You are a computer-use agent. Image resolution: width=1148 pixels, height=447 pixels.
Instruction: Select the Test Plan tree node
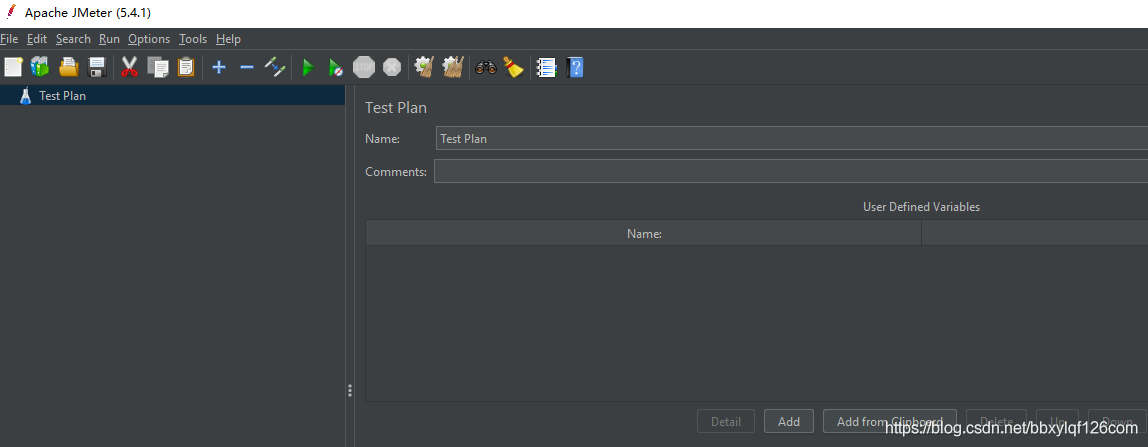[62, 96]
